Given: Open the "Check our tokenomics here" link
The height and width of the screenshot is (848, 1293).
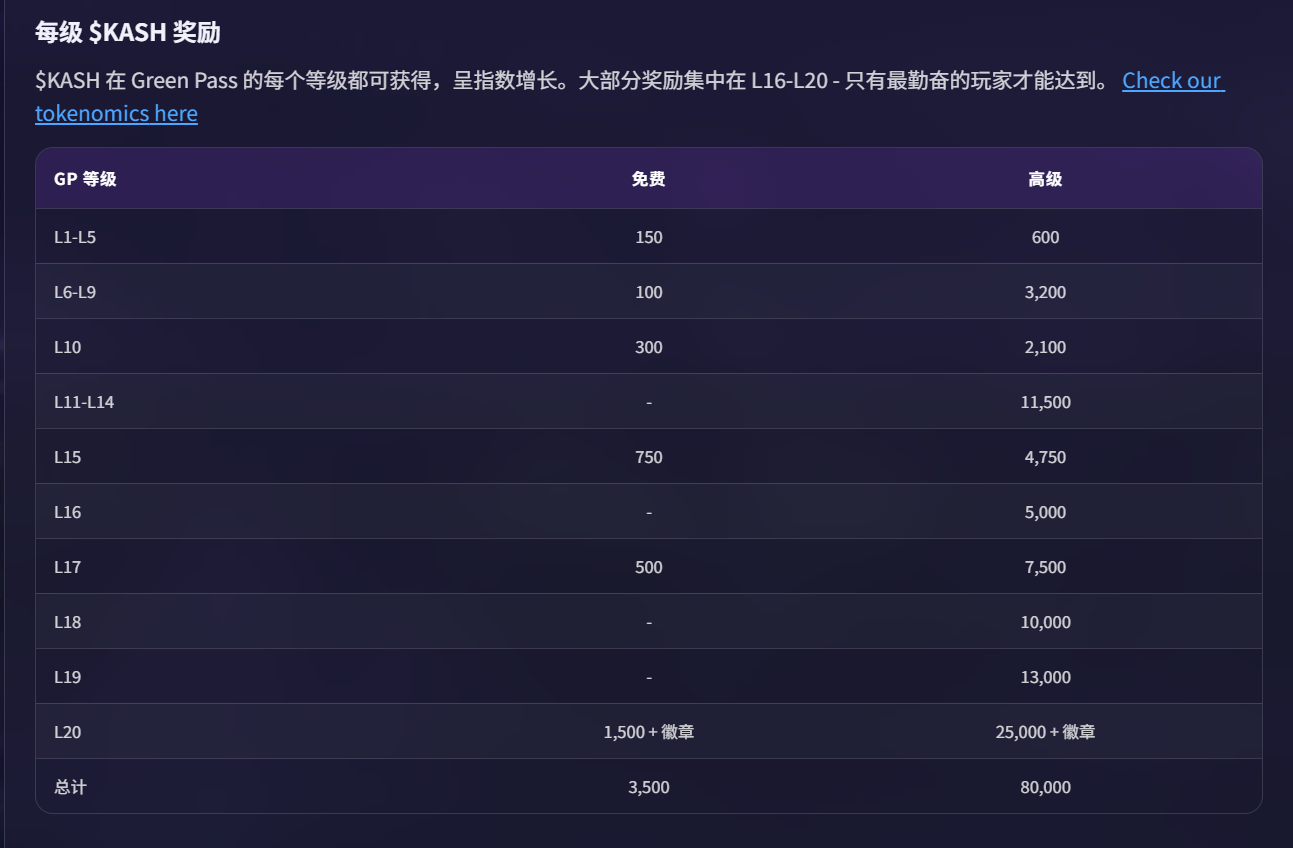Looking at the screenshot, I should pos(1172,81).
